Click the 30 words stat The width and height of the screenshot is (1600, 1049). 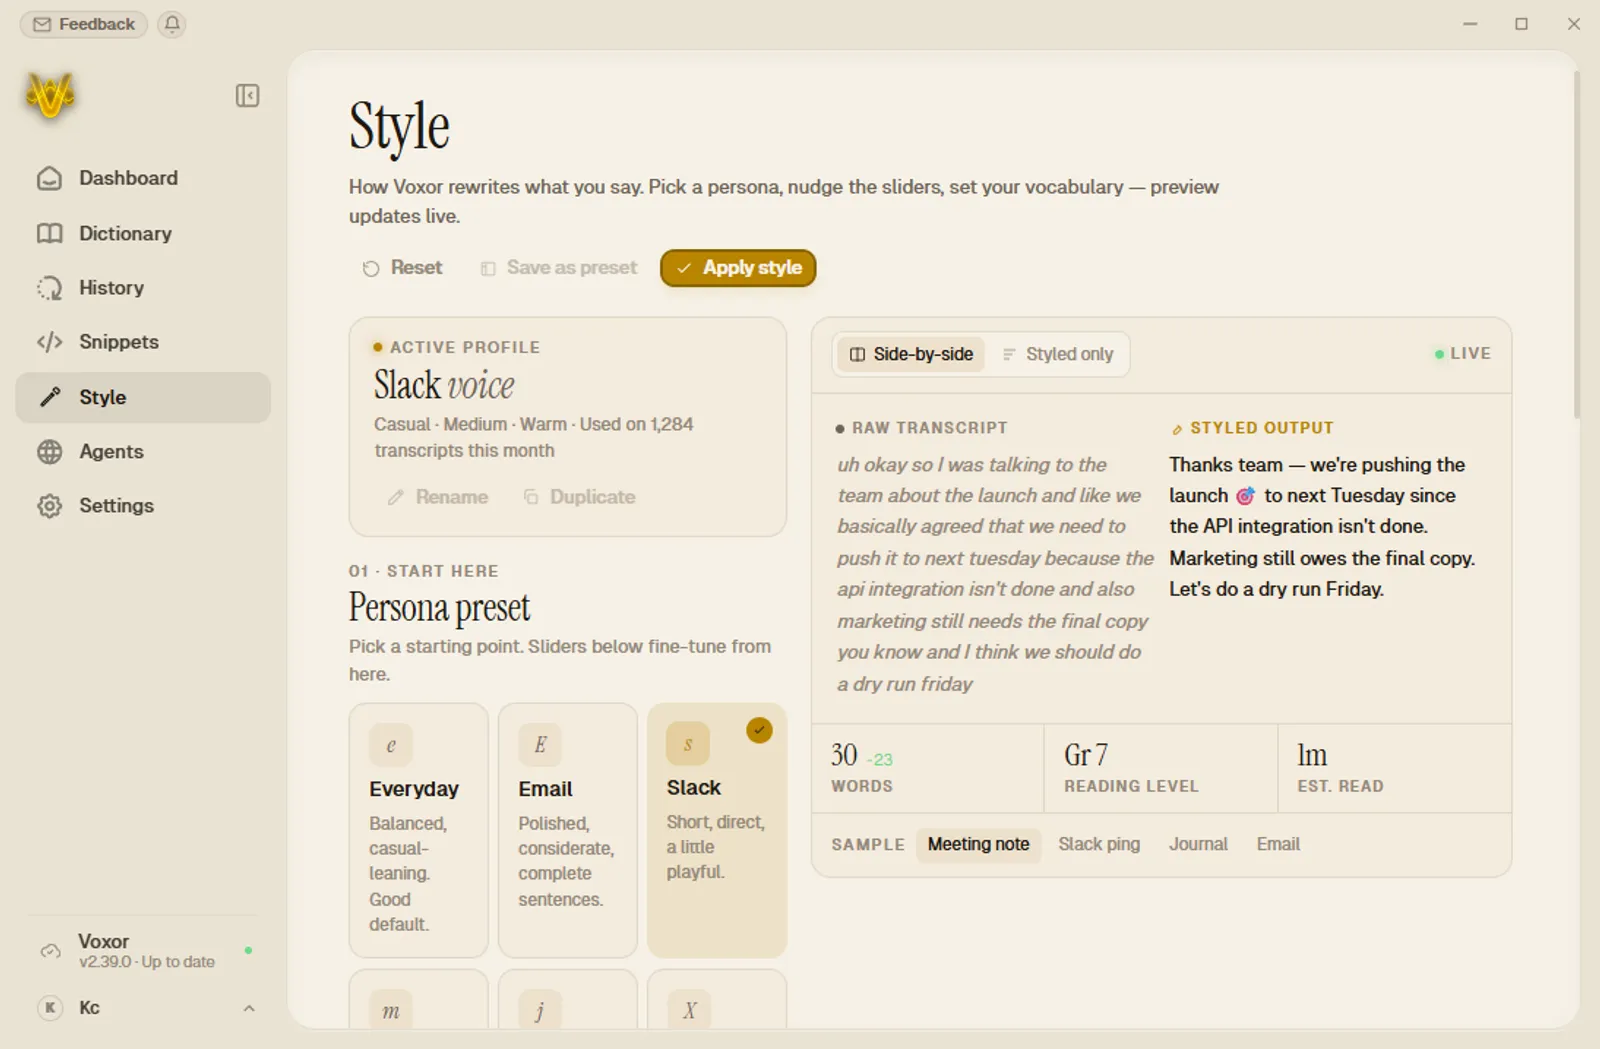pos(928,768)
